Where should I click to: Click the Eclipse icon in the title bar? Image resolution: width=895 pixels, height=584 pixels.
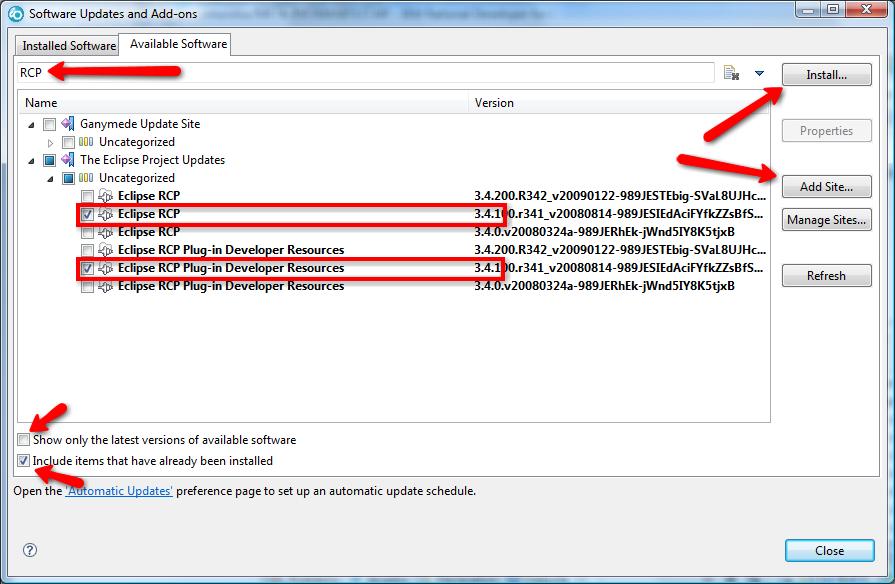(15, 13)
